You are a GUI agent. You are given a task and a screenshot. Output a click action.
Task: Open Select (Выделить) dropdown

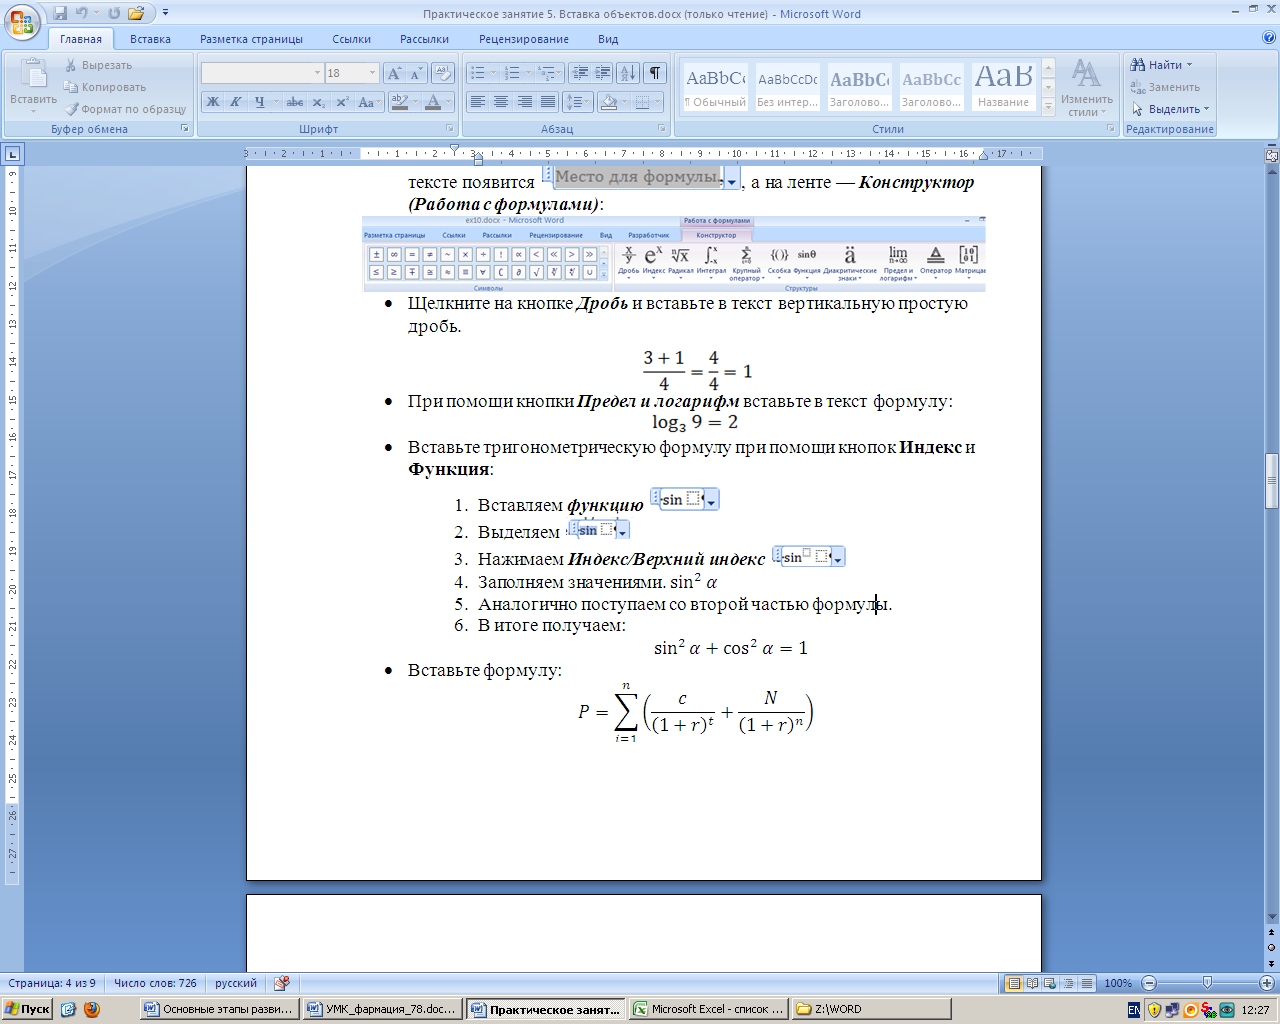coord(1171,109)
